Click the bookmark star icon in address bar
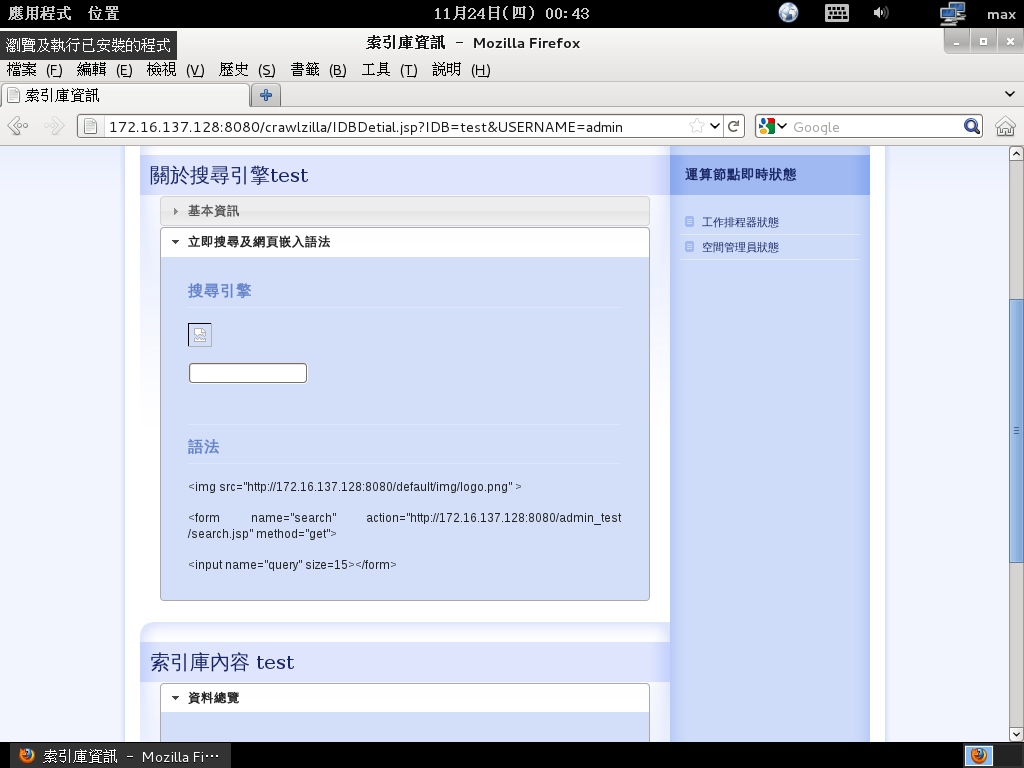Viewport: 1024px width, 768px height. (x=696, y=127)
